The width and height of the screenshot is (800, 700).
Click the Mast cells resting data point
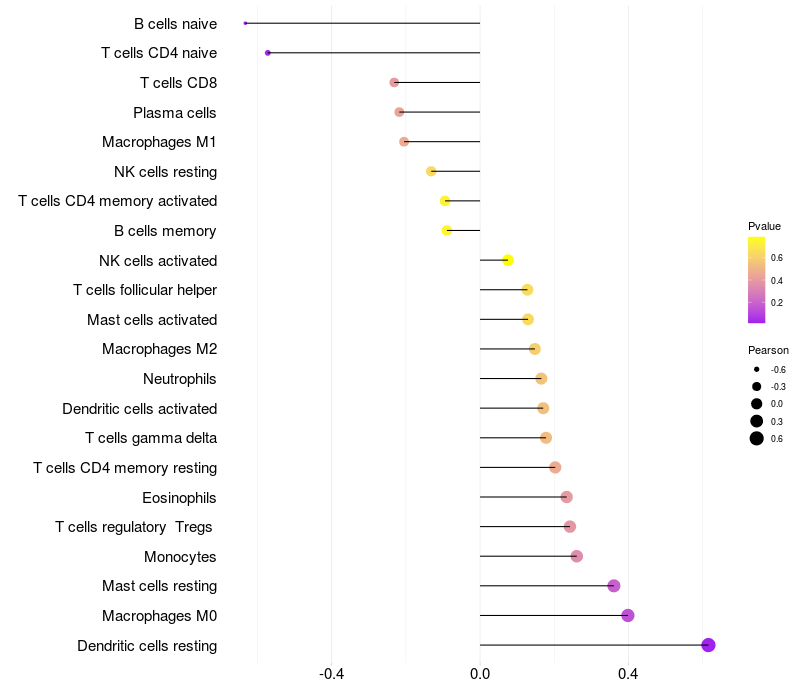tap(614, 586)
